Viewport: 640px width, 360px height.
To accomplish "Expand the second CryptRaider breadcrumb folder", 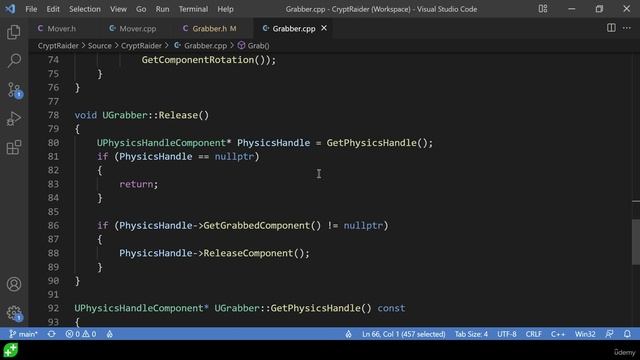I will click(x=141, y=46).
